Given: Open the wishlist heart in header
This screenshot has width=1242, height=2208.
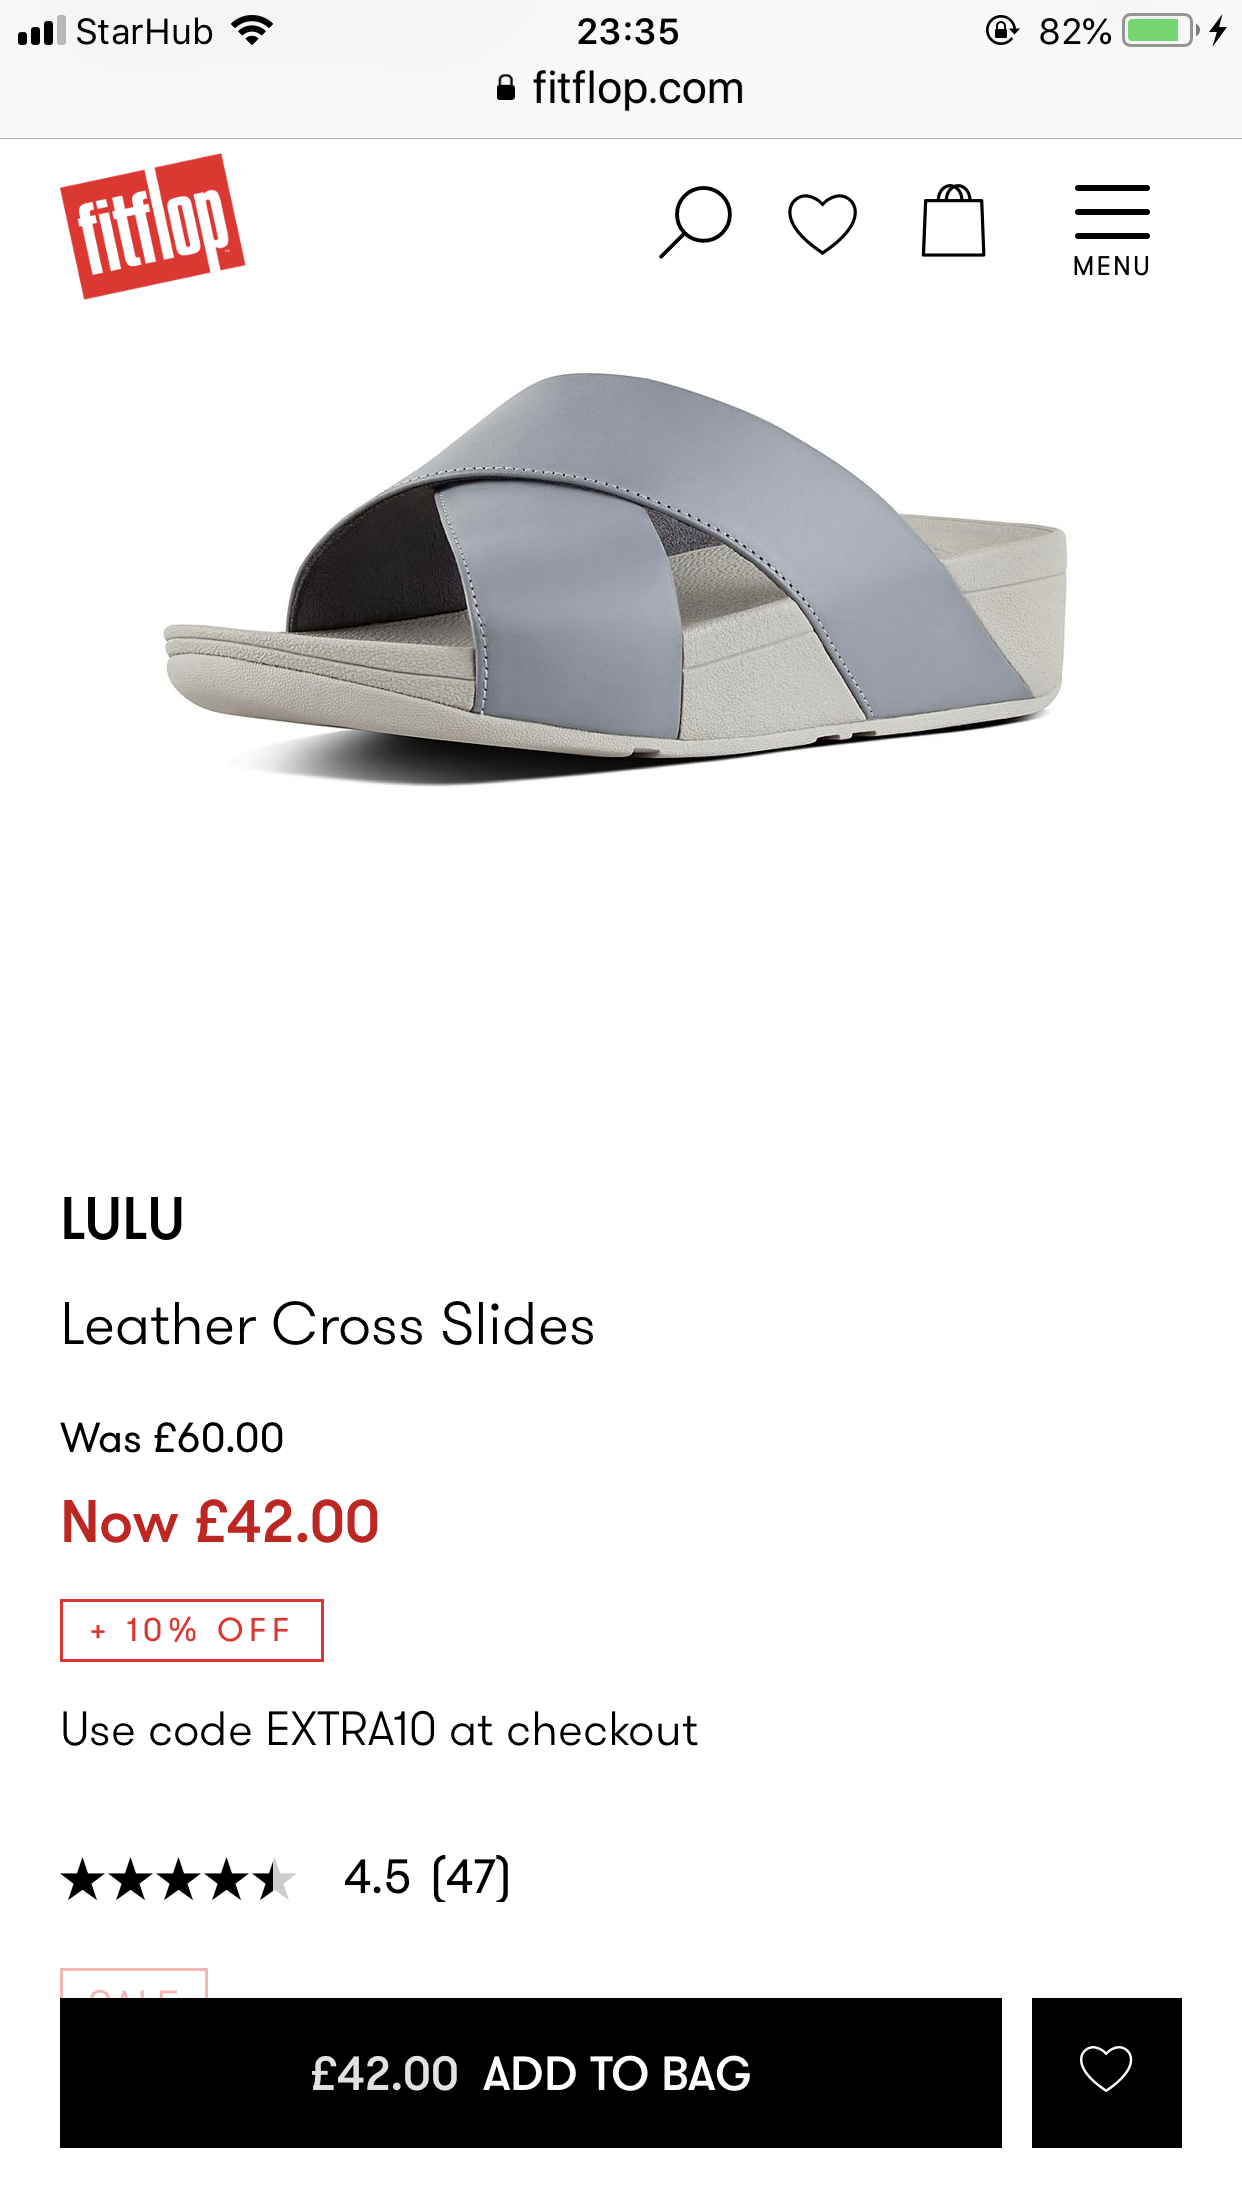Looking at the screenshot, I should click(822, 222).
